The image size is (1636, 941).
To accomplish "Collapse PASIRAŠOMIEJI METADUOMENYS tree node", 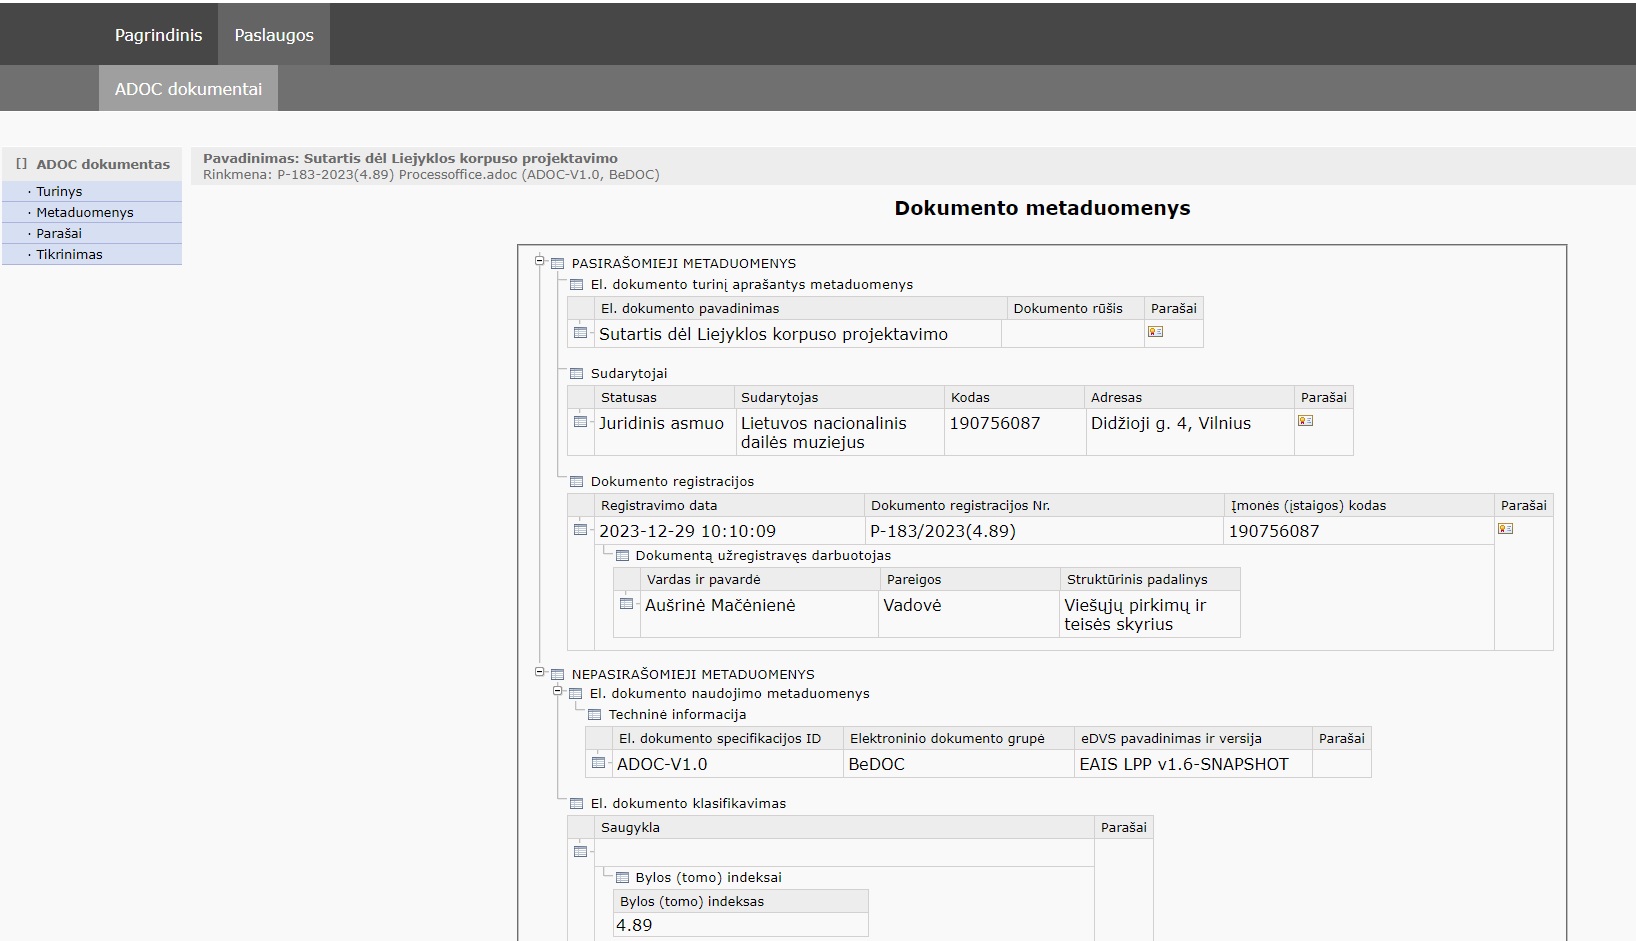I will (539, 262).
